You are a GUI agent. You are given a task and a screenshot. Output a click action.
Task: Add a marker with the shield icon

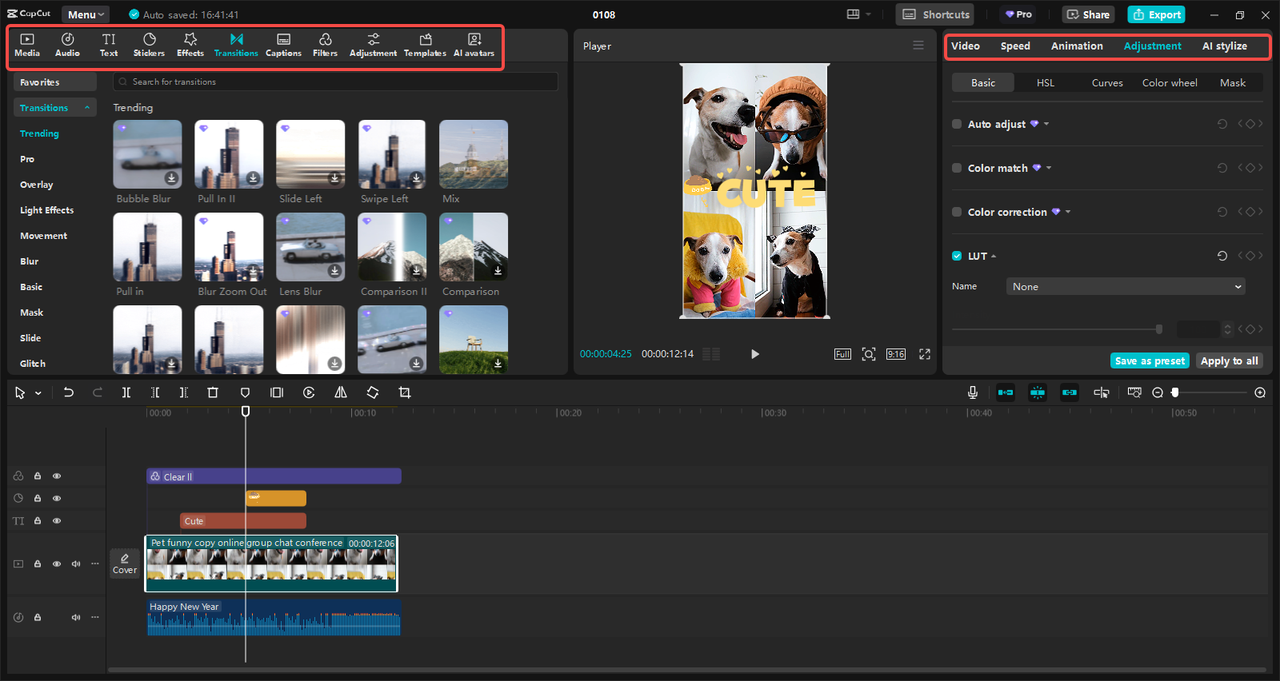(x=245, y=393)
